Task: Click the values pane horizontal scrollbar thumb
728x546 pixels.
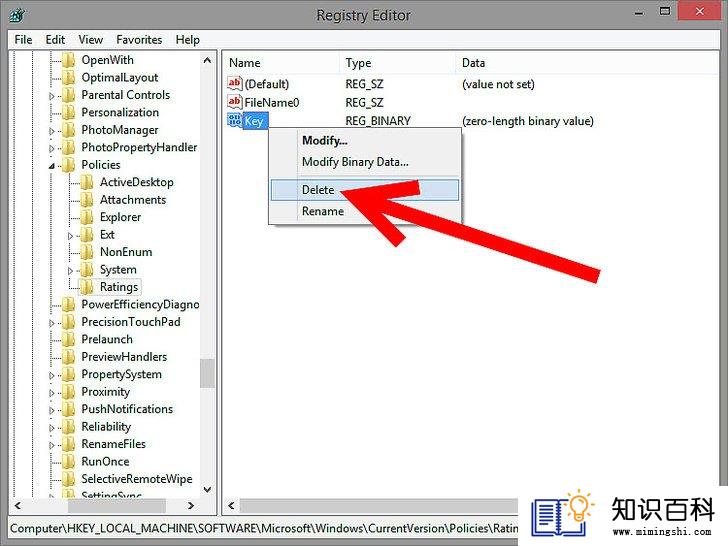Action: coord(379,506)
